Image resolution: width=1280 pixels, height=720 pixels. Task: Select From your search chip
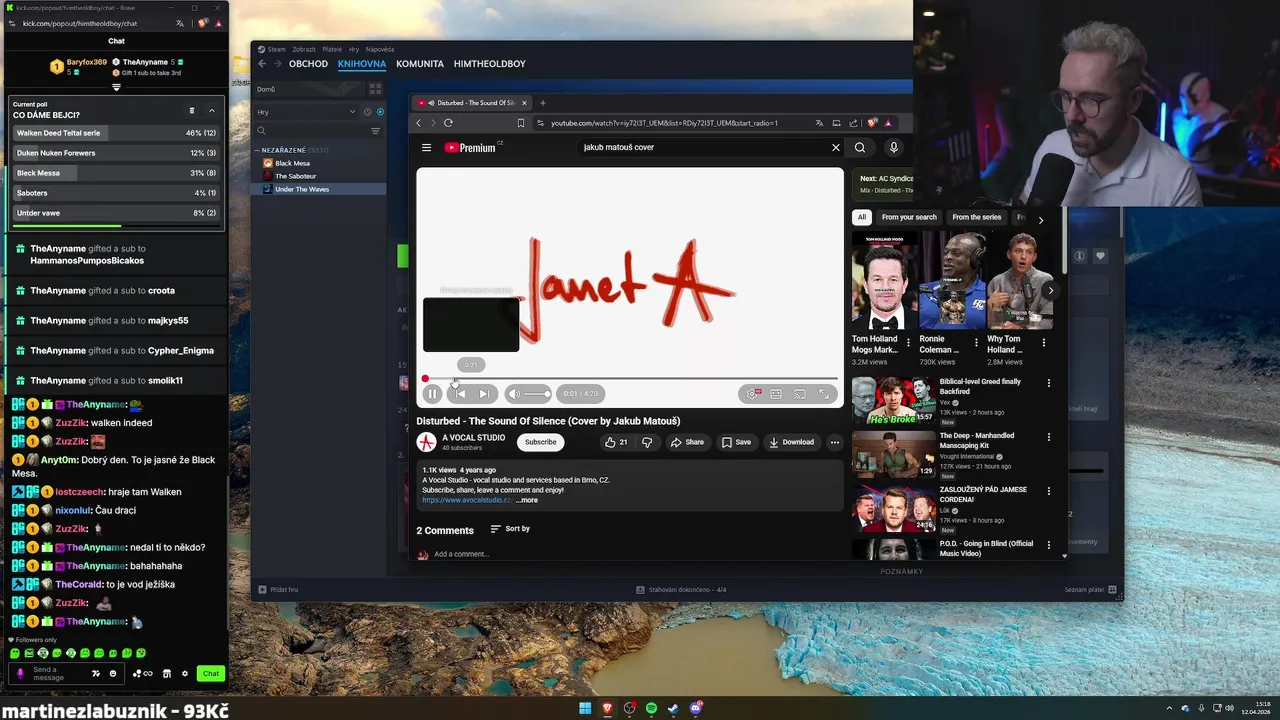point(909,217)
